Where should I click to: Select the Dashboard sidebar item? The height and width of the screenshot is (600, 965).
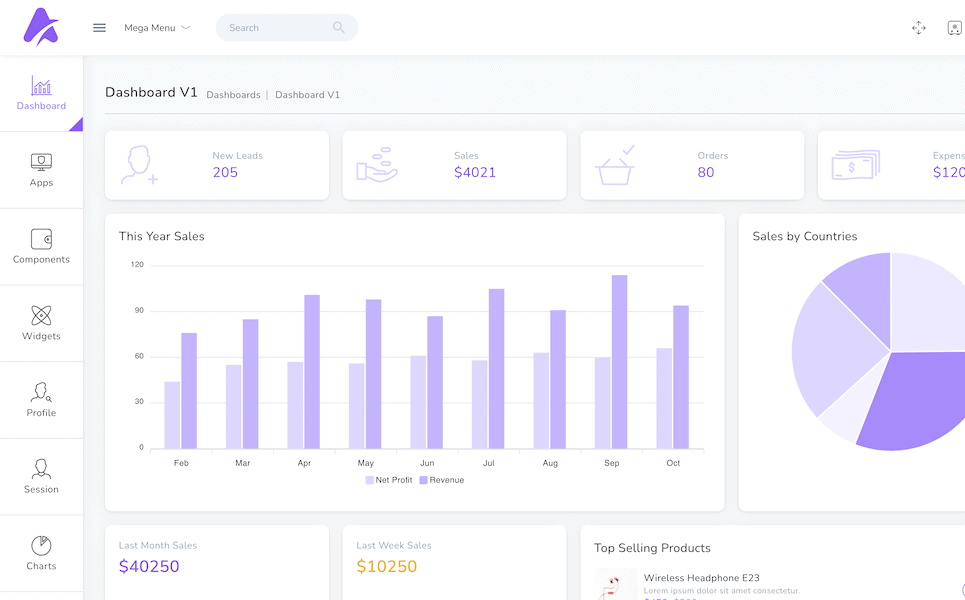41,93
